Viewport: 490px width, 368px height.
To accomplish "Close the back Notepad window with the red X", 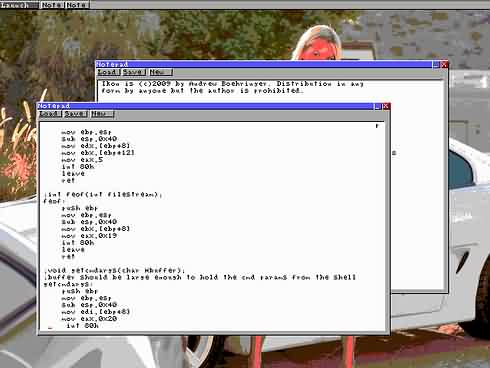I will [444, 65].
